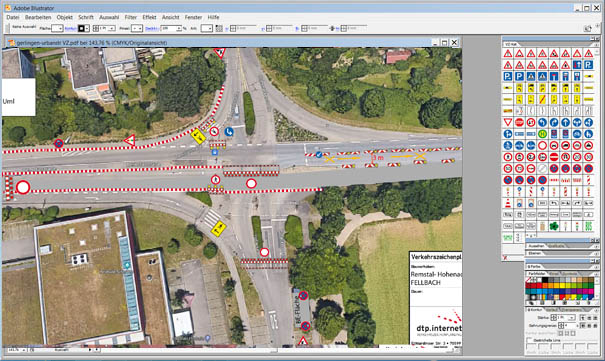Open the Ansicht menu
The image size is (605, 361).
point(171,17)
